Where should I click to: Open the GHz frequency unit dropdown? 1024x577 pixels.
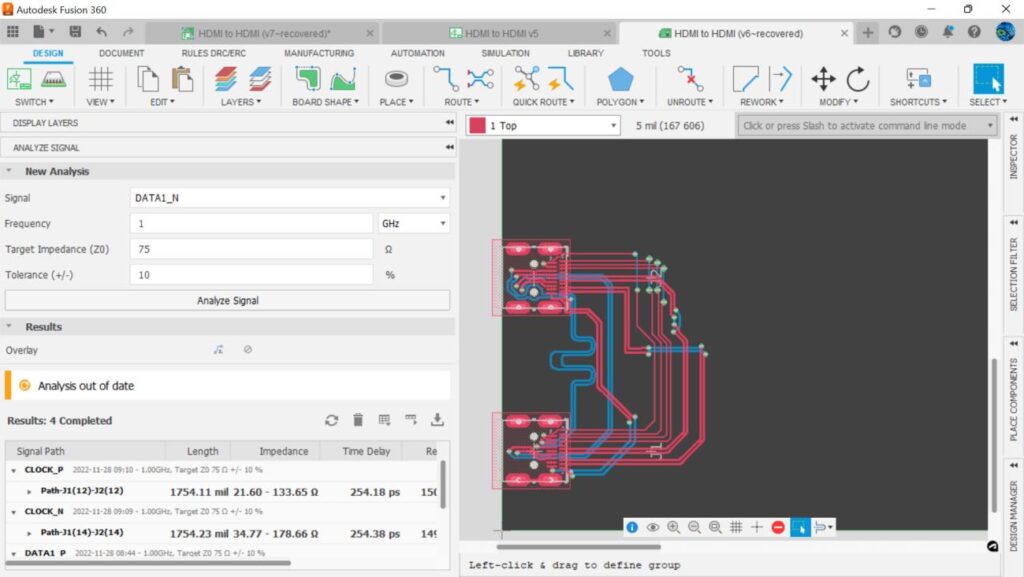(x=413, y=224)
